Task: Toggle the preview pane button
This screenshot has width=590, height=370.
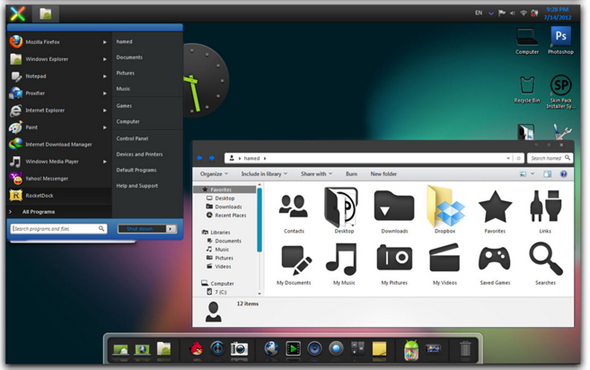Action: 547,174
